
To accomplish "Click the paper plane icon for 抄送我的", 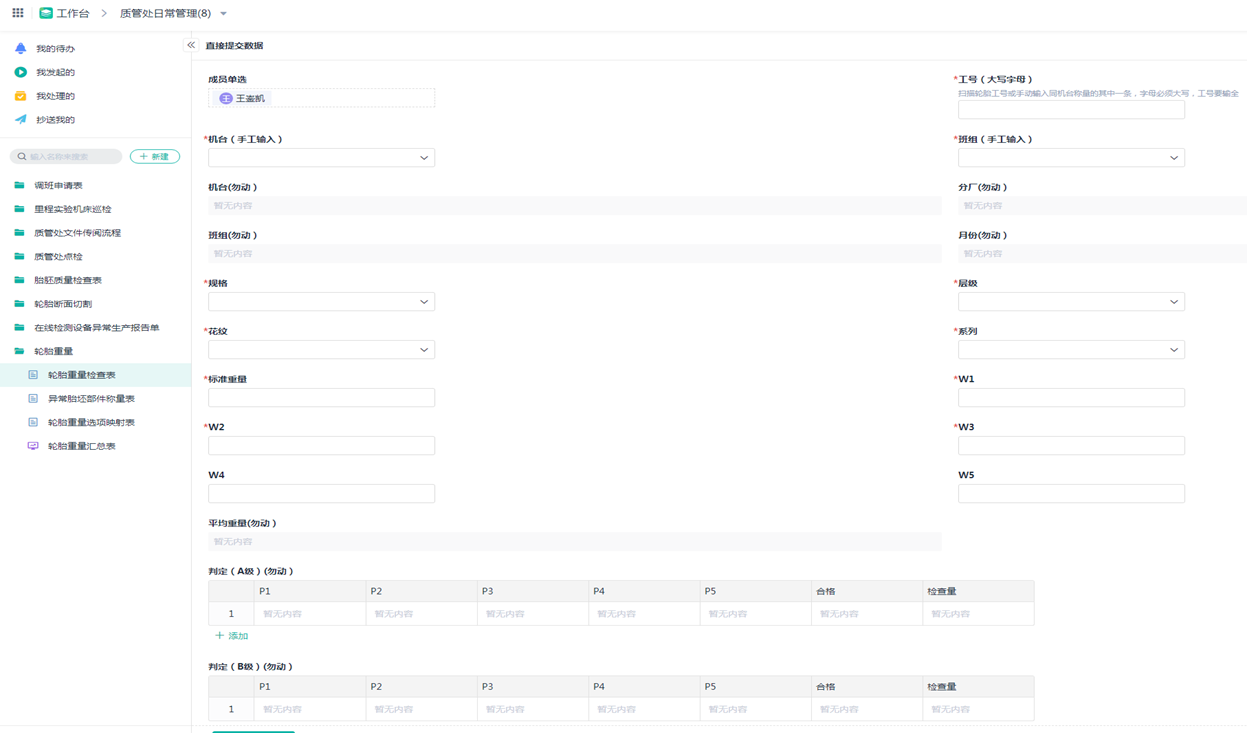I will 20,119.
